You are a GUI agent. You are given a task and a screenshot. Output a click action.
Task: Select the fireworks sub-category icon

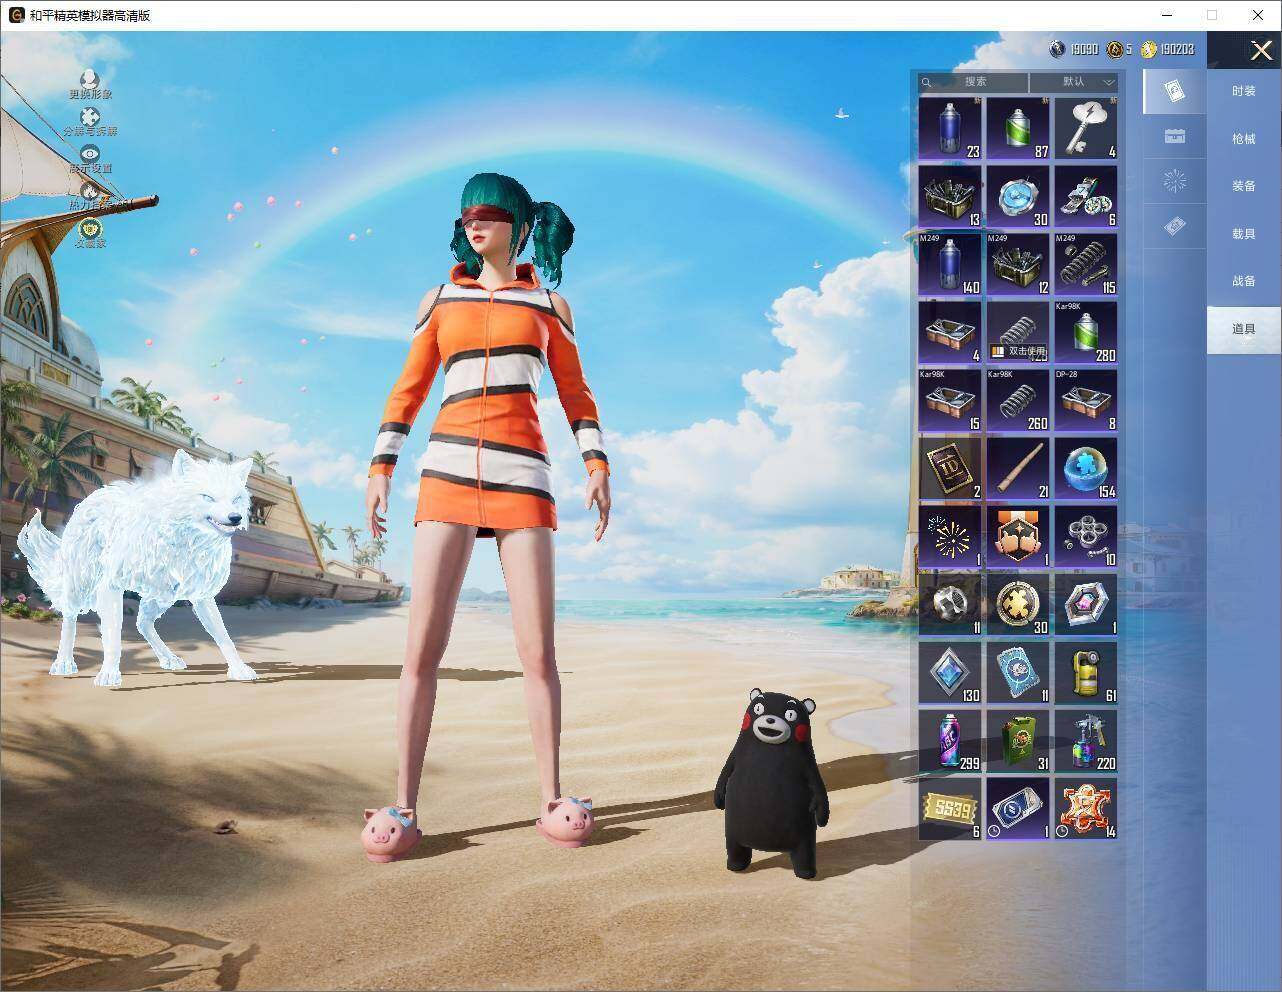1175,181
